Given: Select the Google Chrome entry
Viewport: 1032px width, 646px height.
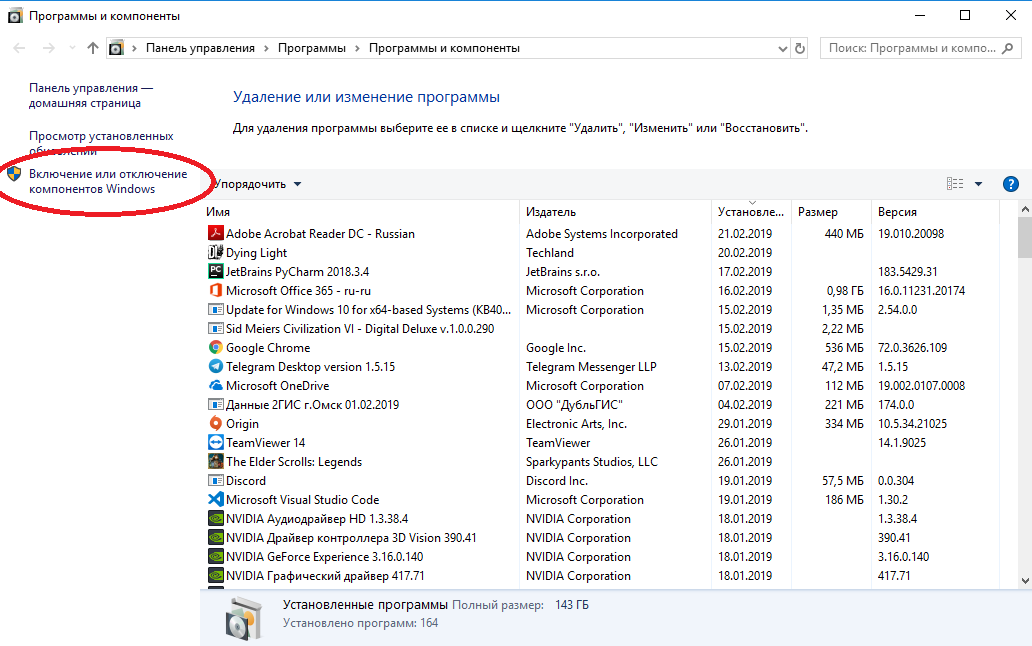Looking at the screenshot, I should point(602,347).
